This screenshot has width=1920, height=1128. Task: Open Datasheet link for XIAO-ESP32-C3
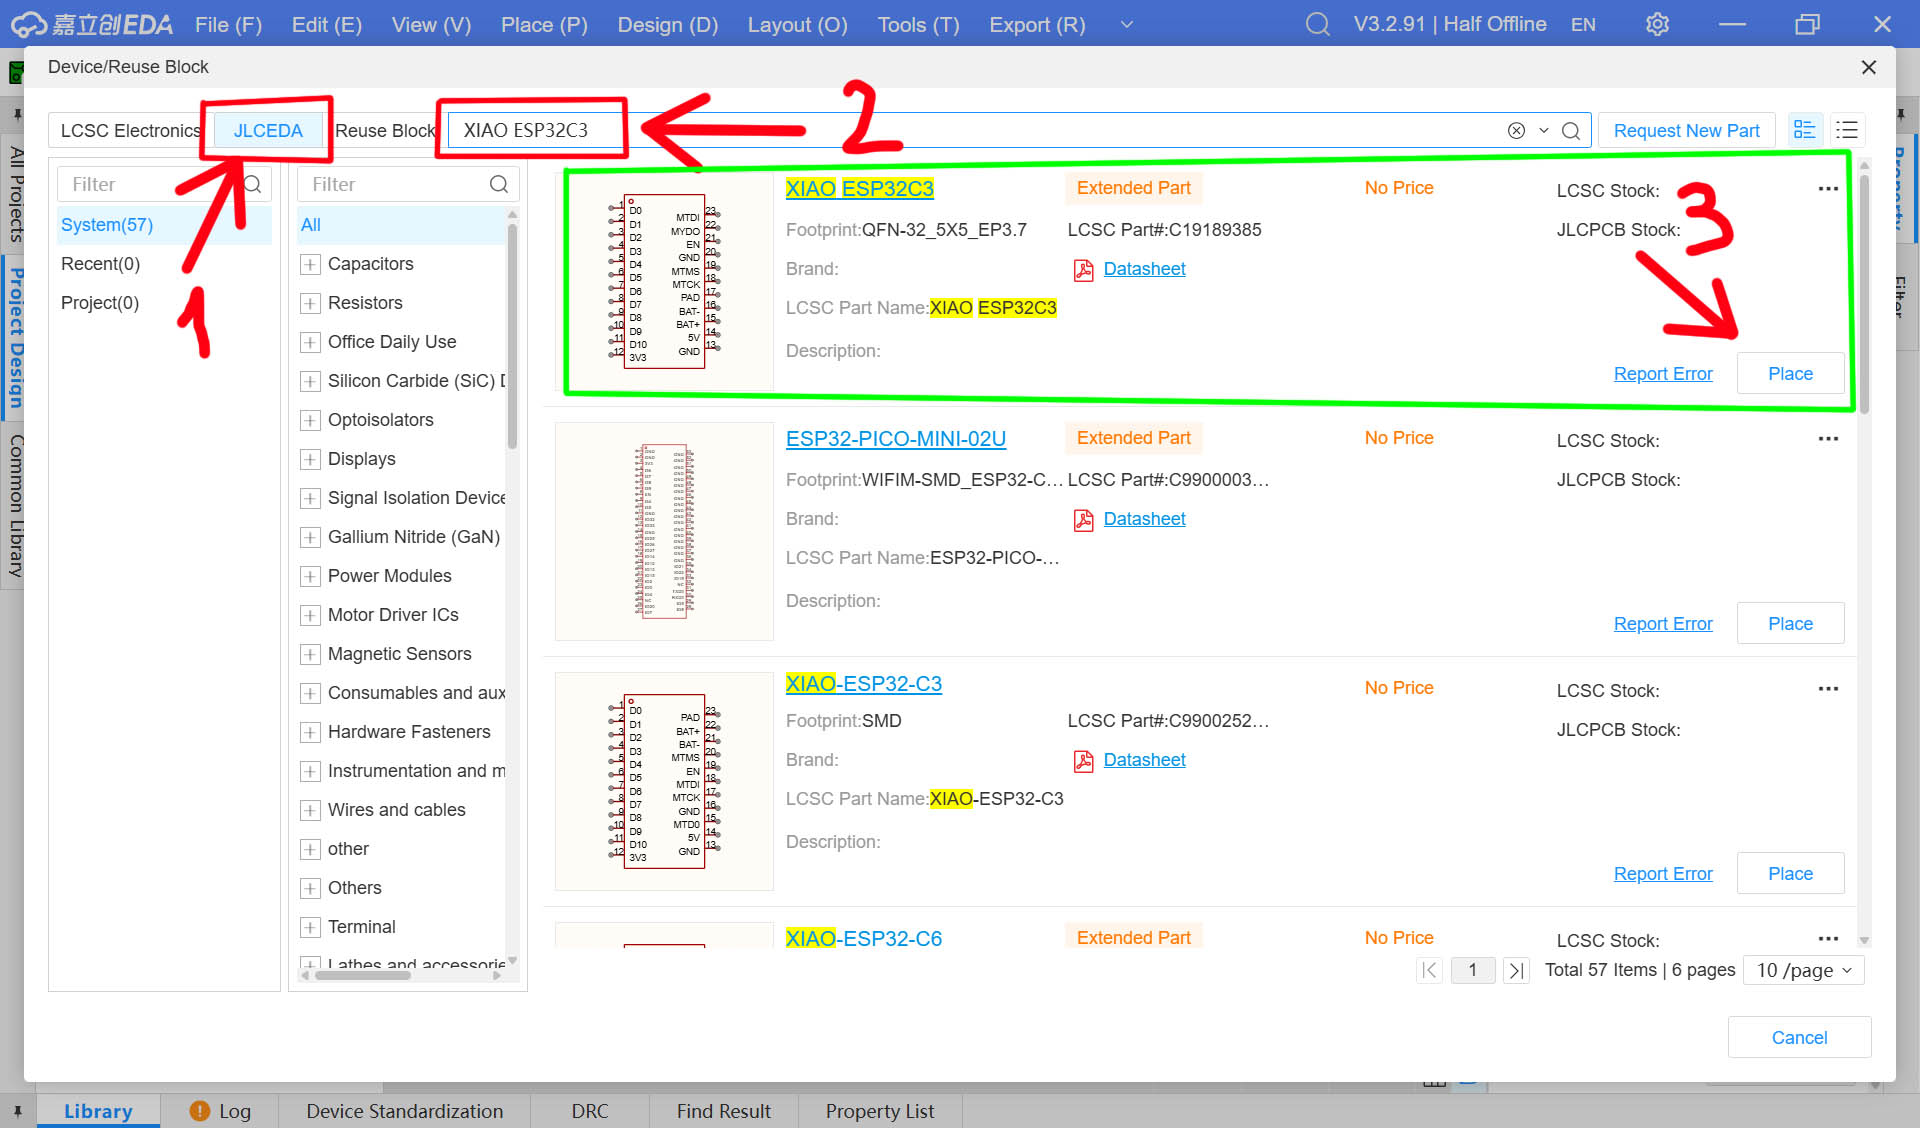1144,760
